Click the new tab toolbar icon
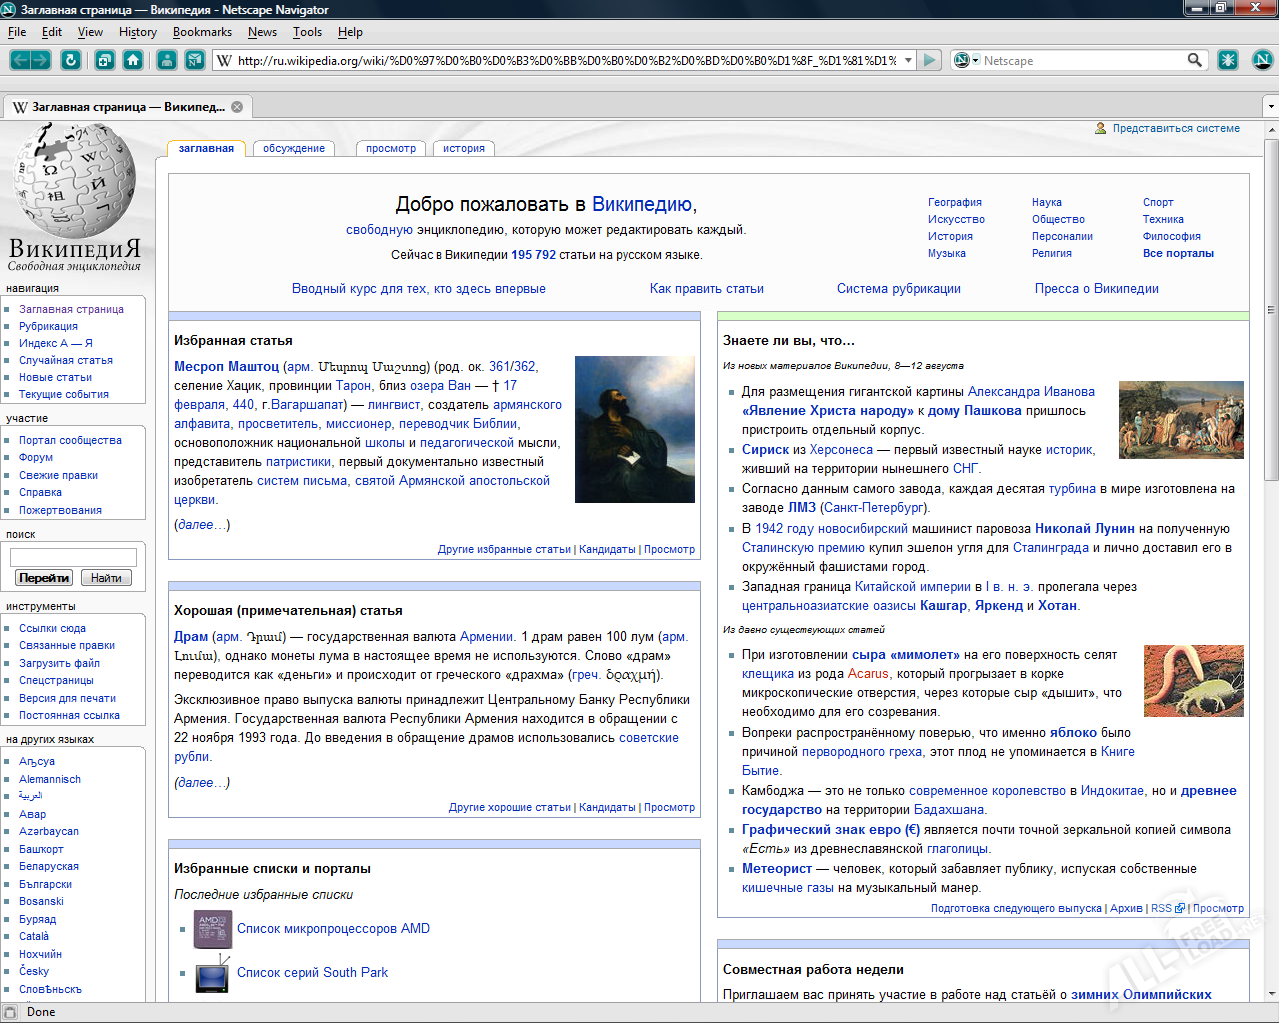 pos(105,60)
